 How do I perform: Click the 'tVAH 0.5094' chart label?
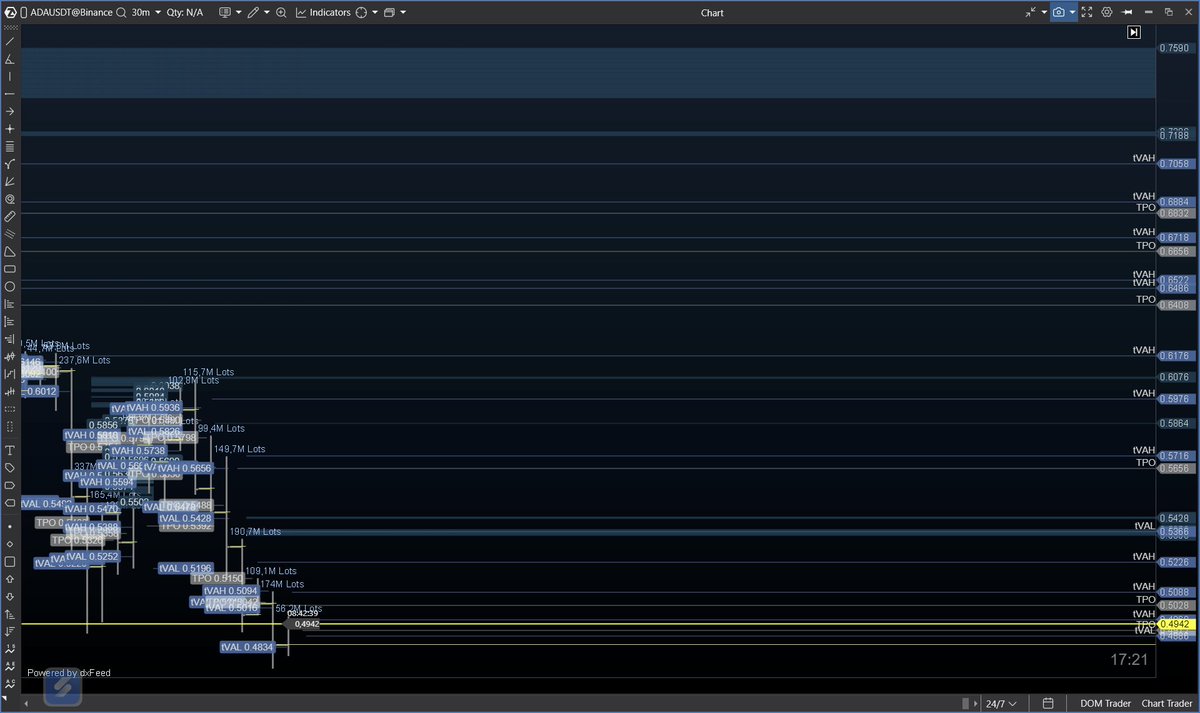click(231, 591)
